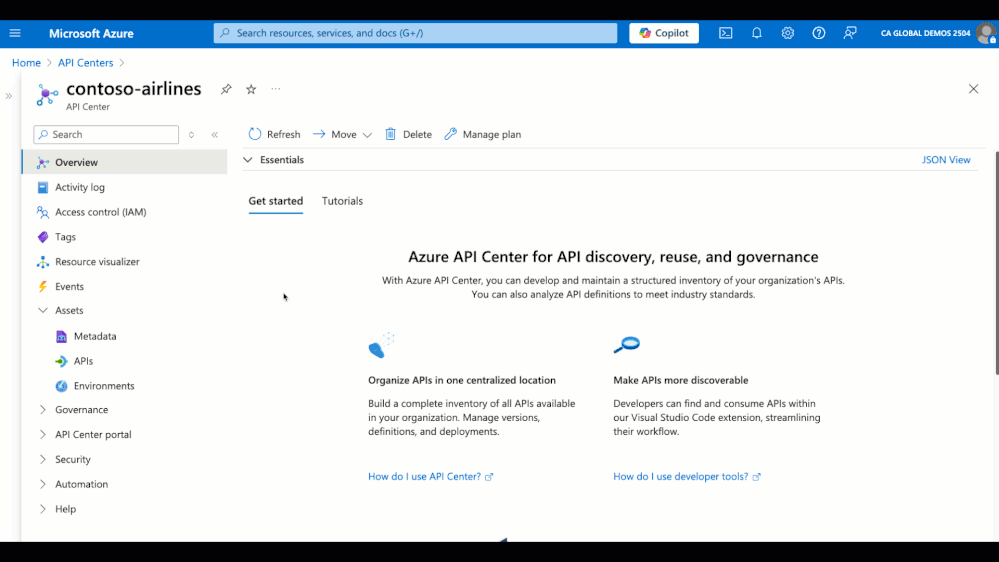Click the contoso-airlines API Center icon
The image size is (999, 562).
tap(47, 95)
